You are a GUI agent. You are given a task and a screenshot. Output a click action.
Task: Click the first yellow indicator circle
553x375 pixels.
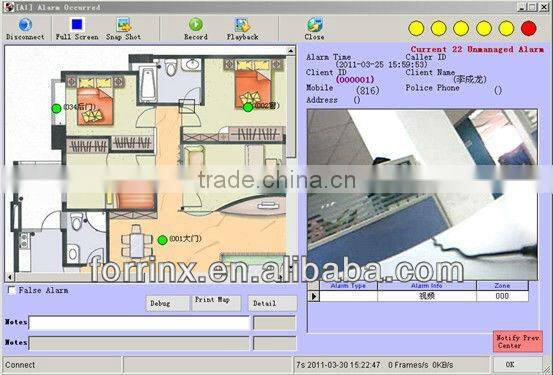point(416,28)
